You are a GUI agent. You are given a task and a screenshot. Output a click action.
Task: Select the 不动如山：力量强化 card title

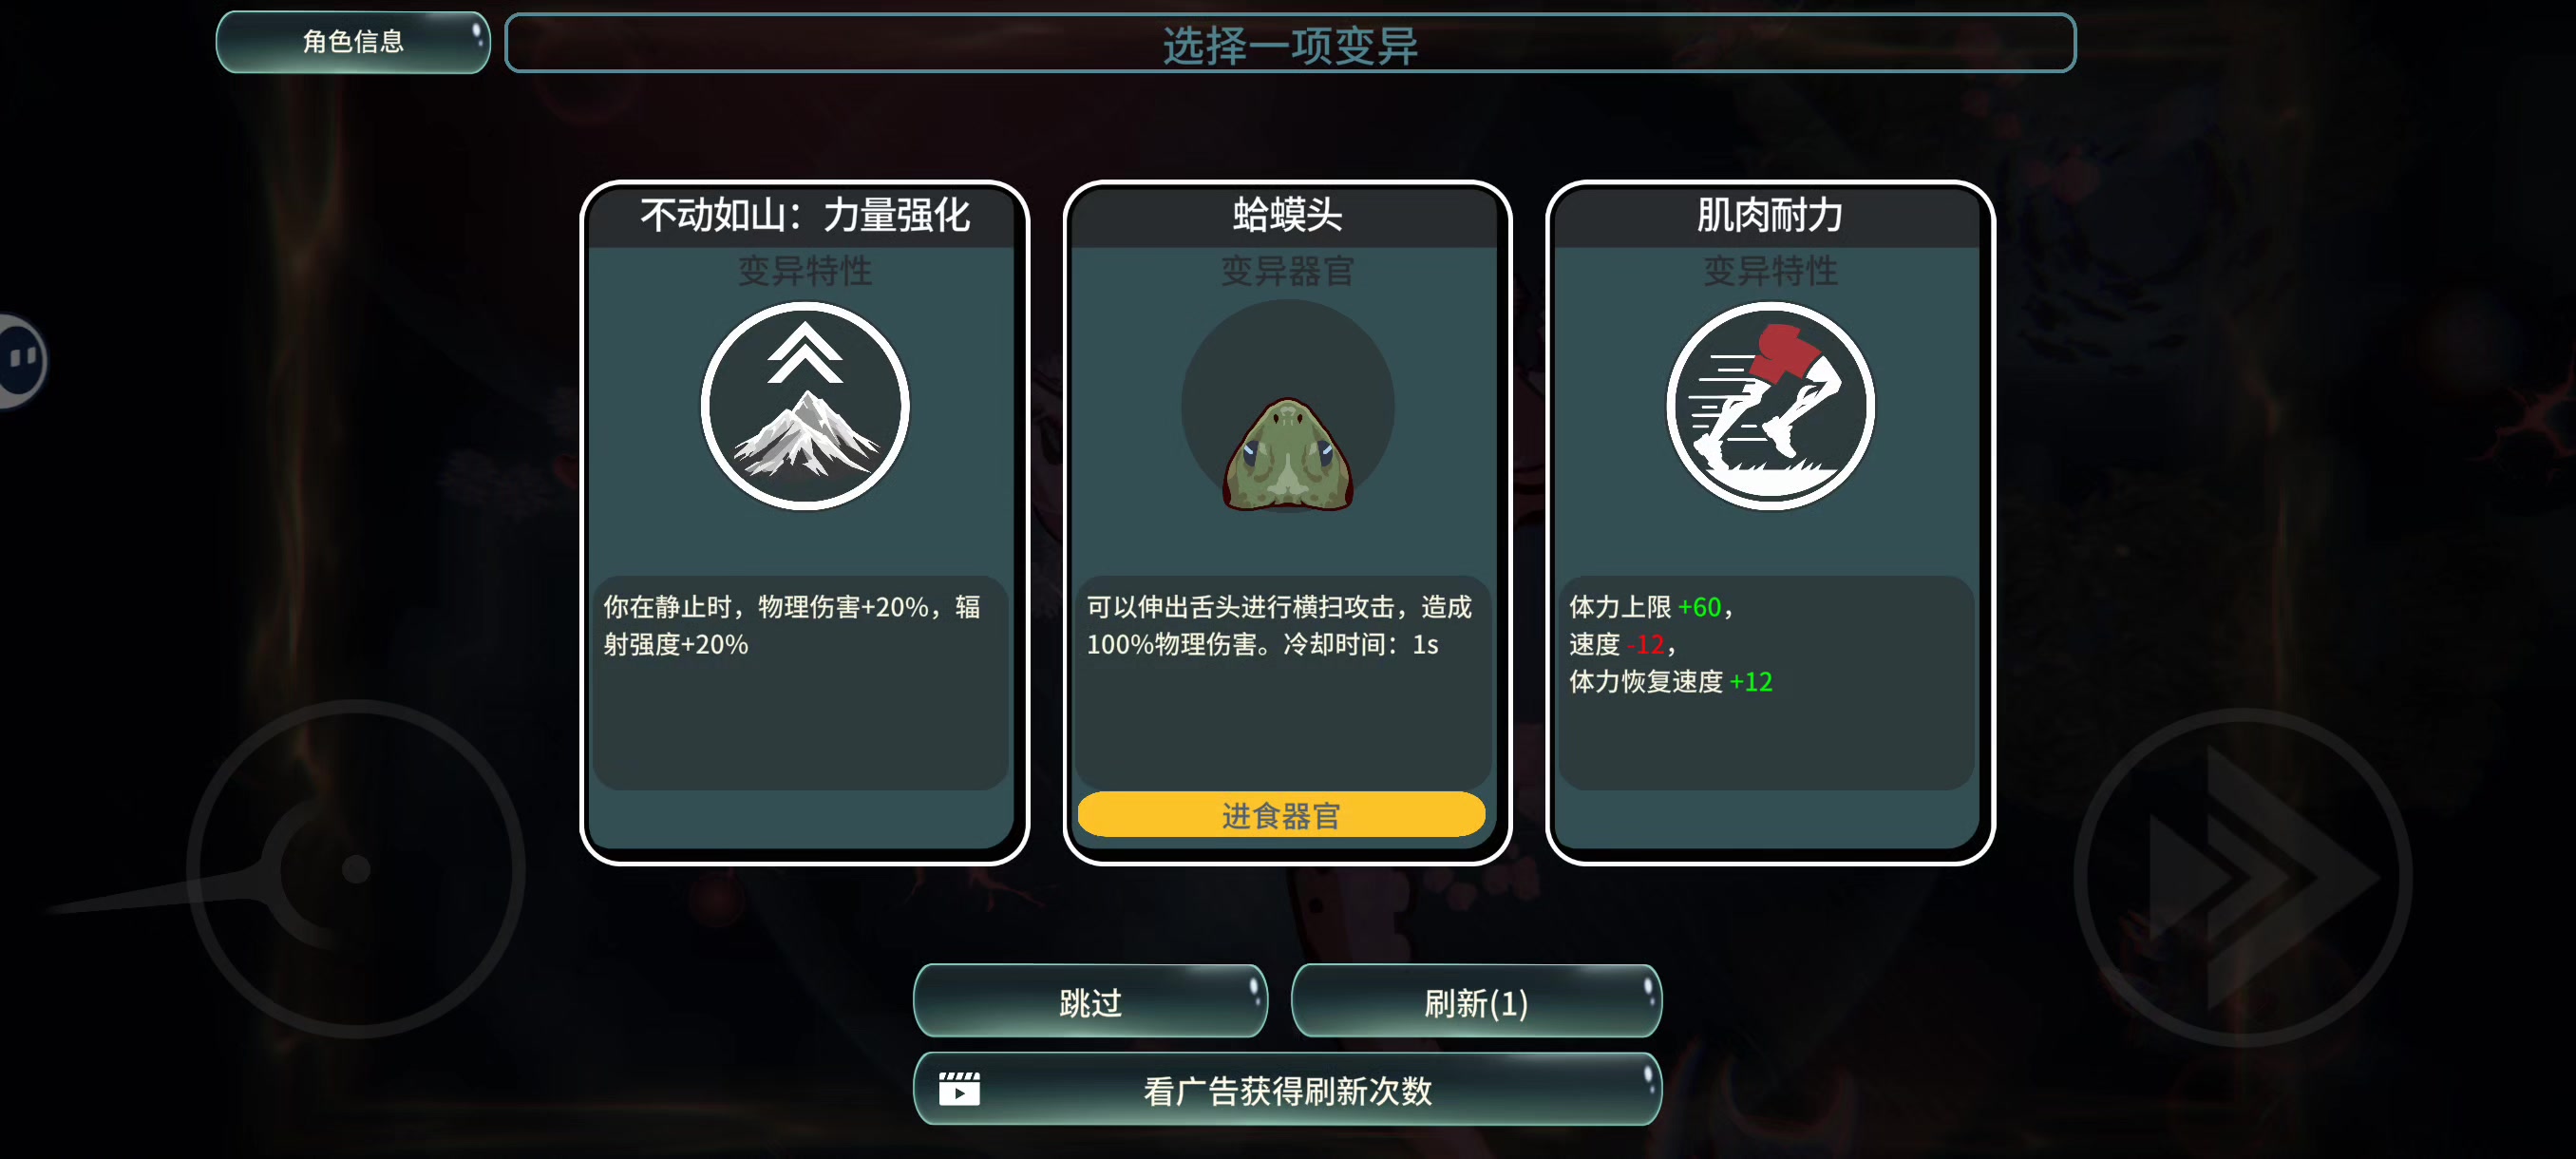pyautogui.click(x=805, y=215)
